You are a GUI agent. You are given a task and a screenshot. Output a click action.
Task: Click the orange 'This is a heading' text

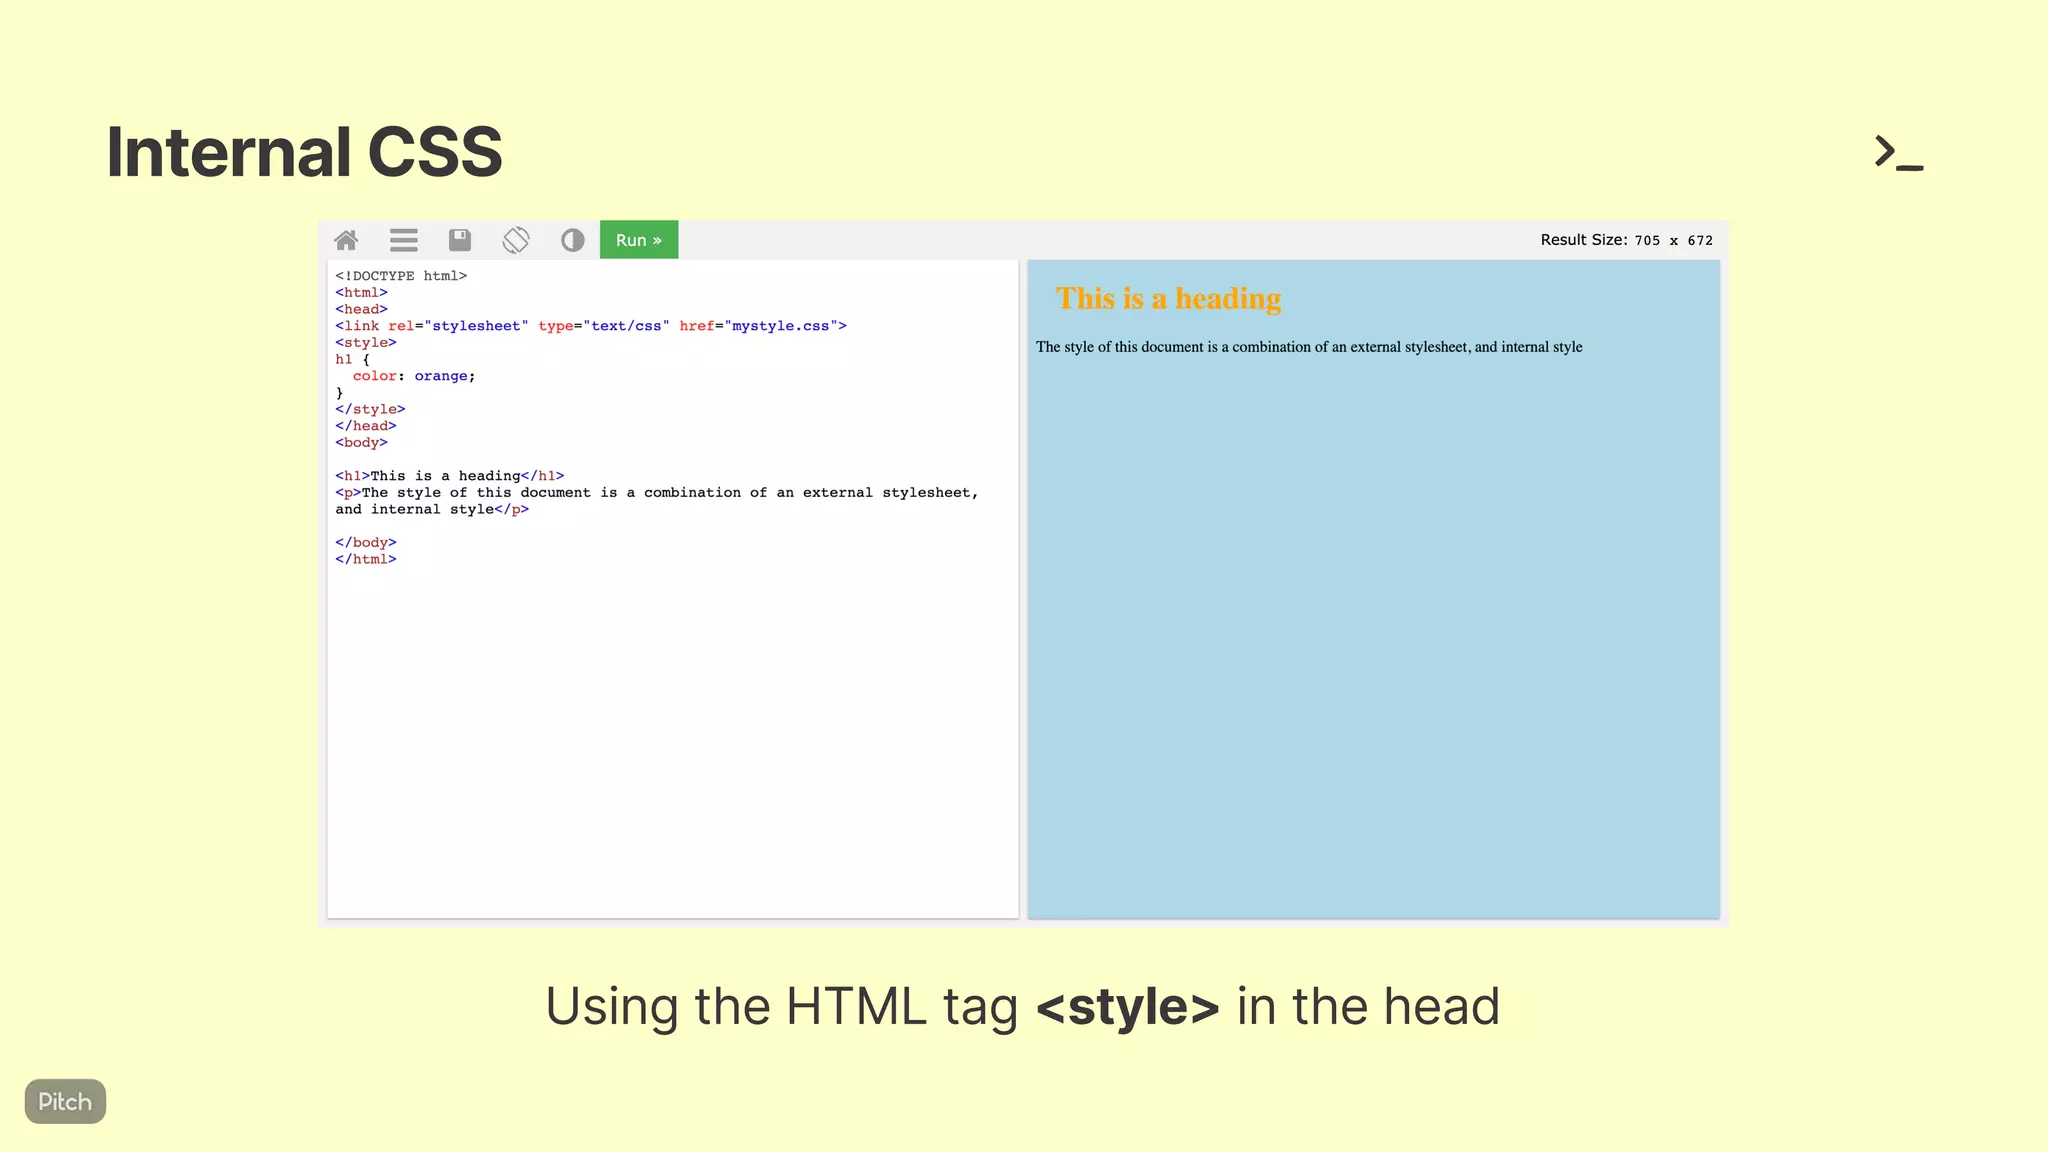pyautogui.click(x=1168, y=298)
